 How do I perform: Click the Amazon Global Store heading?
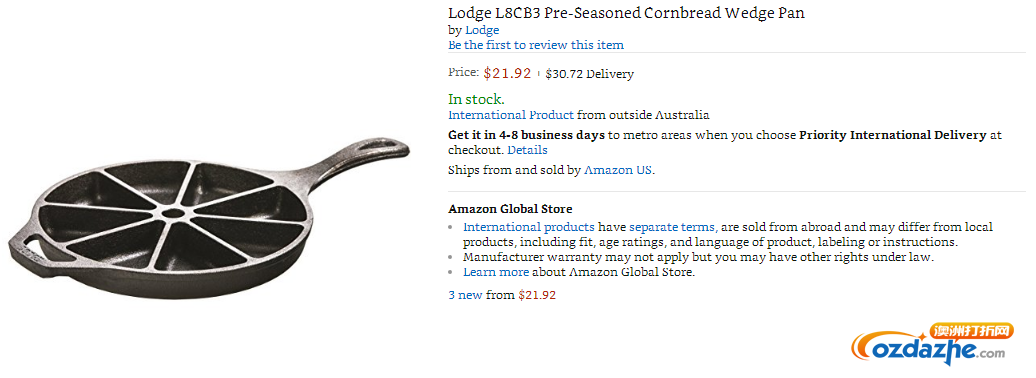tap(510, 209)
